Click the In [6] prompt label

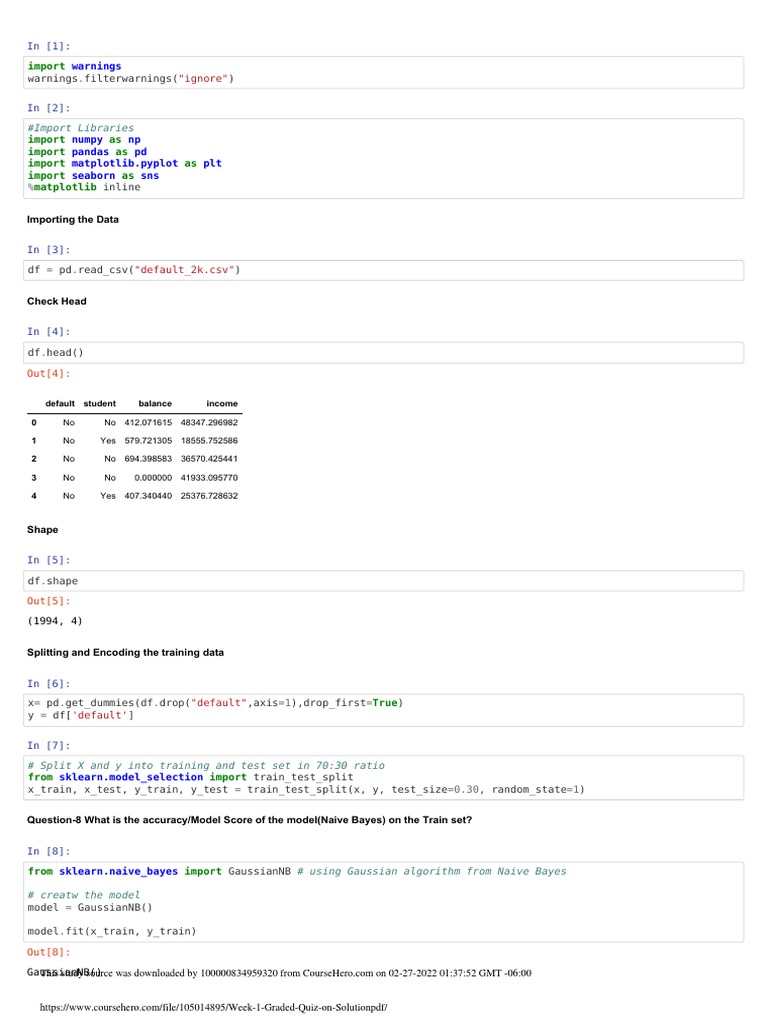pos(48,684)
